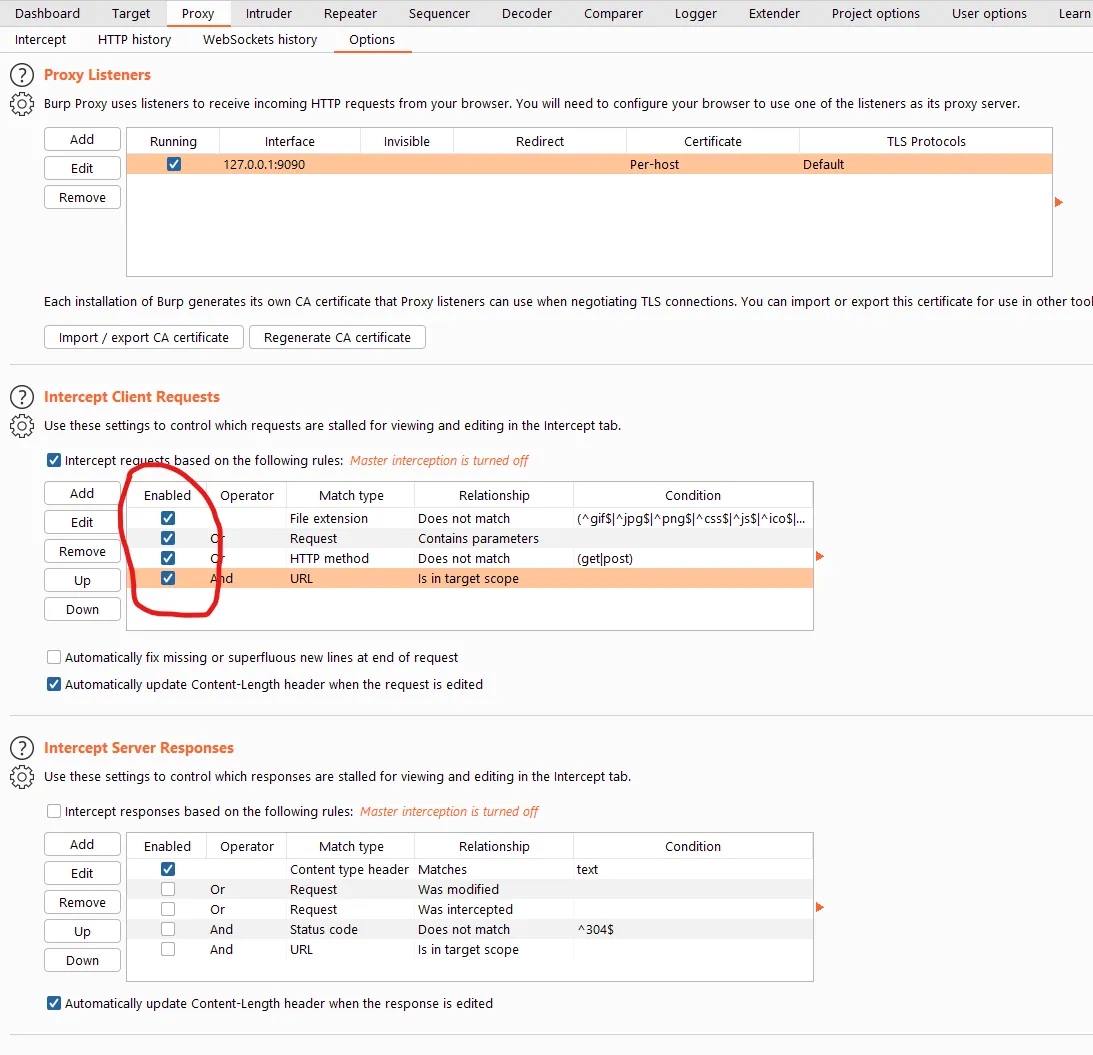Enable automatically fix missing new lines option
1093x1055 pixels.
[54, 657]
